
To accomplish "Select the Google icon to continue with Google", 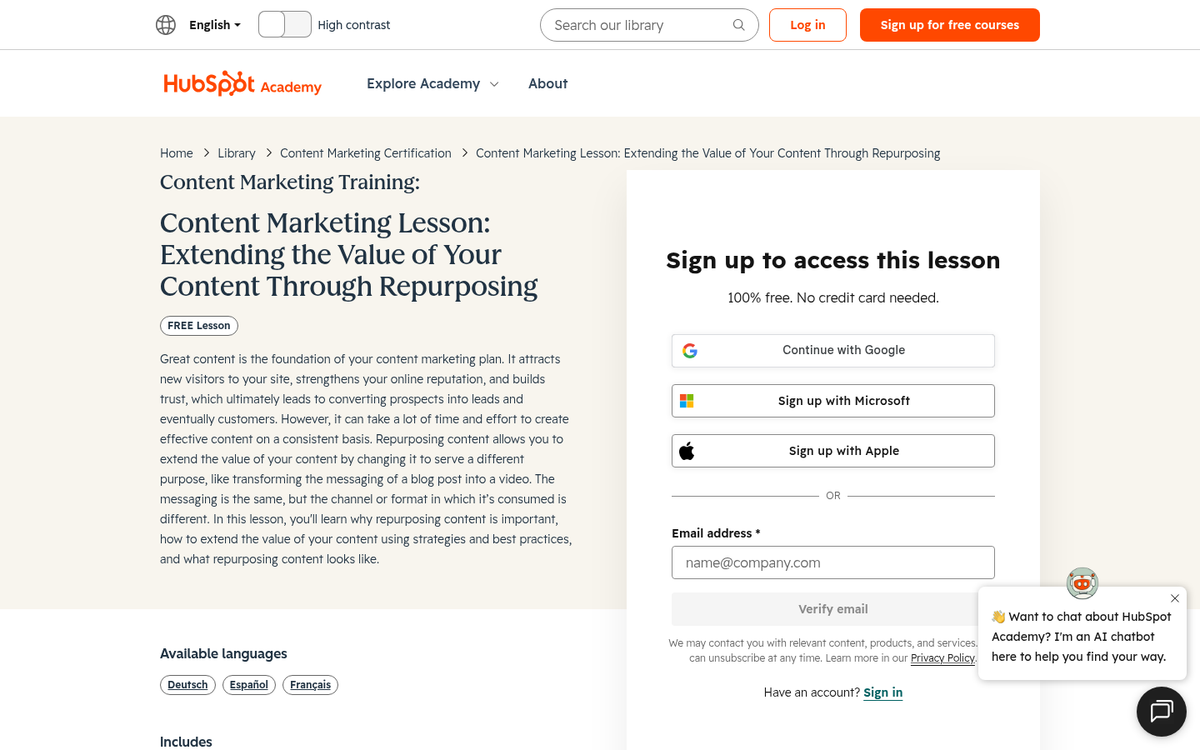I will (690, 350).
